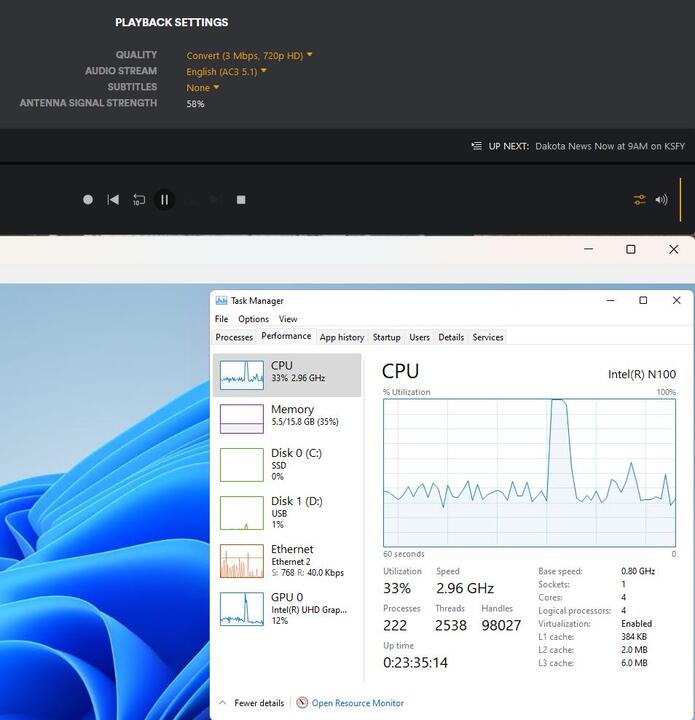Screen dimensions: 695x720
Task: Open the Subtitles dropdown showing None
Action: coord(202,88)
